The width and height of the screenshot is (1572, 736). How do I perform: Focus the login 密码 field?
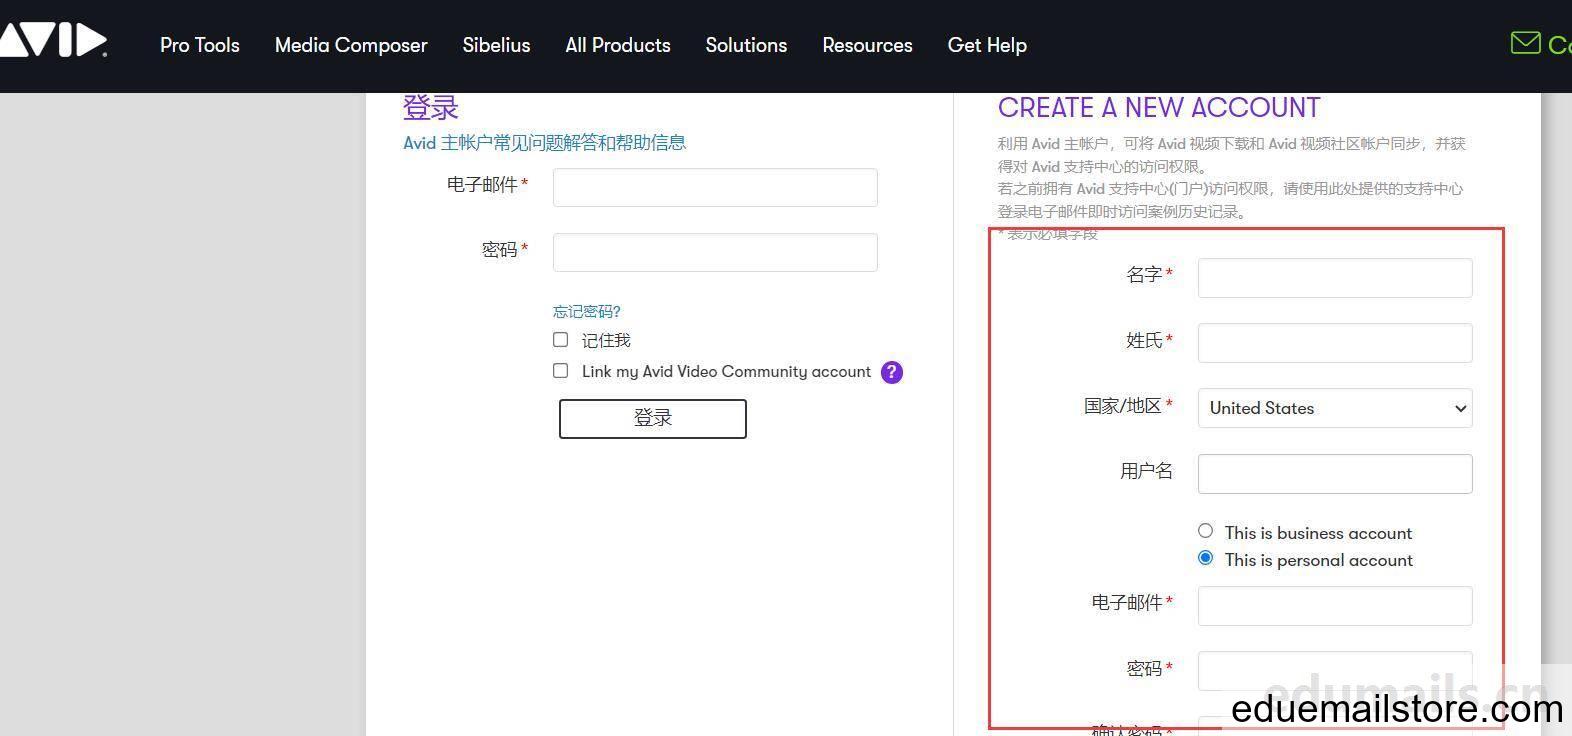715,252
